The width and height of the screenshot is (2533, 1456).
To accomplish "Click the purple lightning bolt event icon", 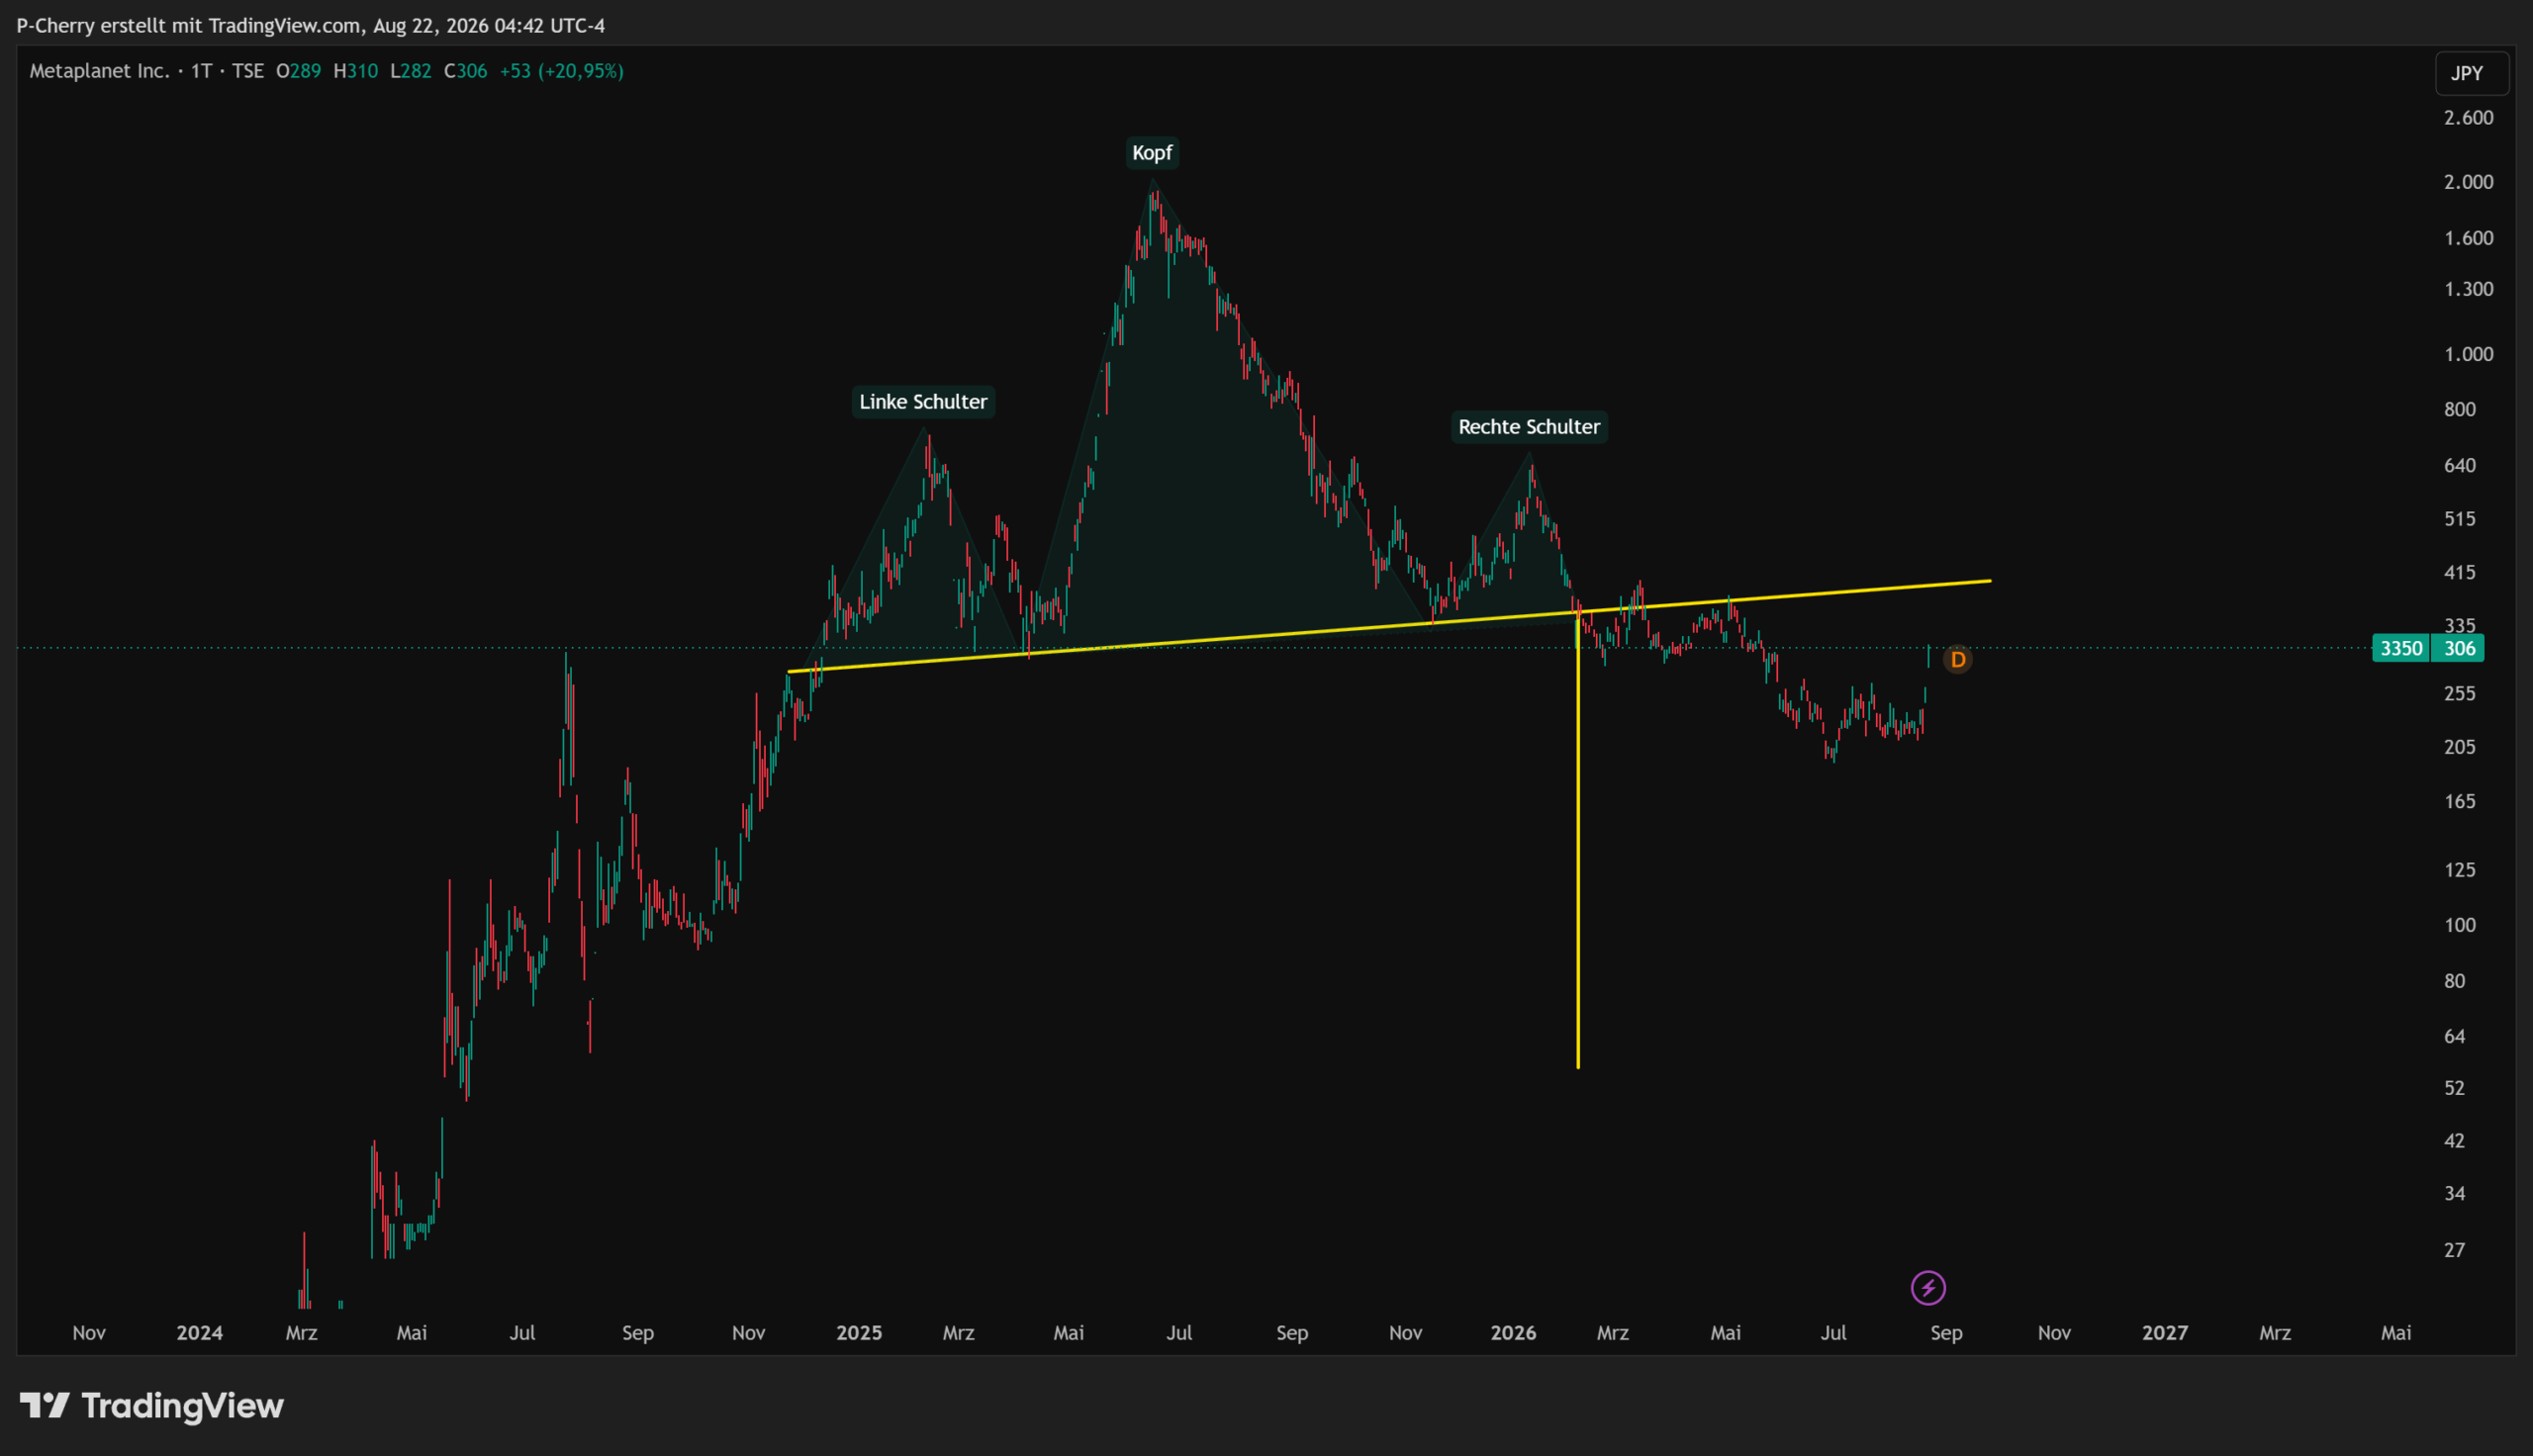I will [1928, 1288].
